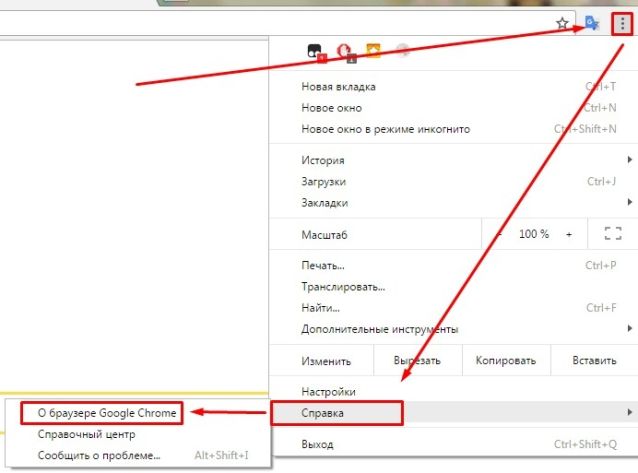Choose Найти... menu item
The height and width of the screenshot is (473, 638).
tap(453, 308)
